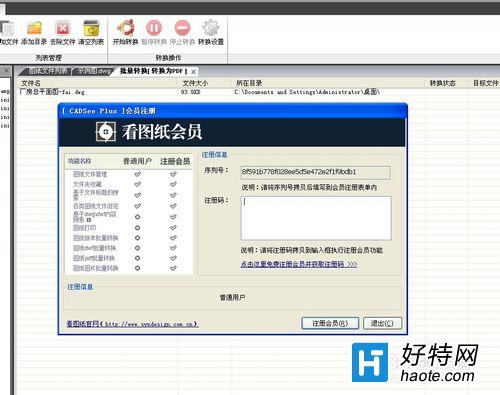Click the File Size column header

(x=195, y=83)
